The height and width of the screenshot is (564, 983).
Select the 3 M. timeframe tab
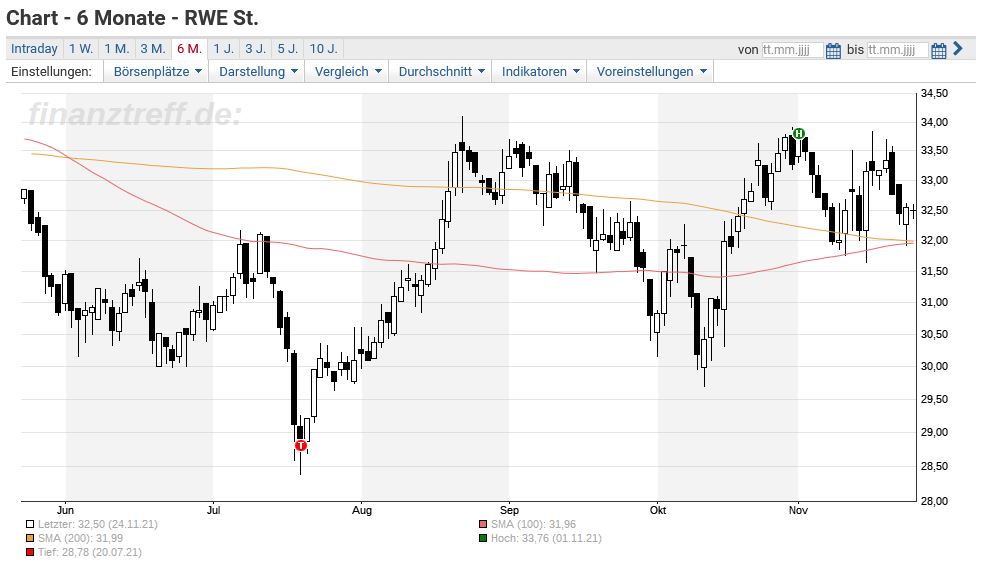(x=152, y=49)
